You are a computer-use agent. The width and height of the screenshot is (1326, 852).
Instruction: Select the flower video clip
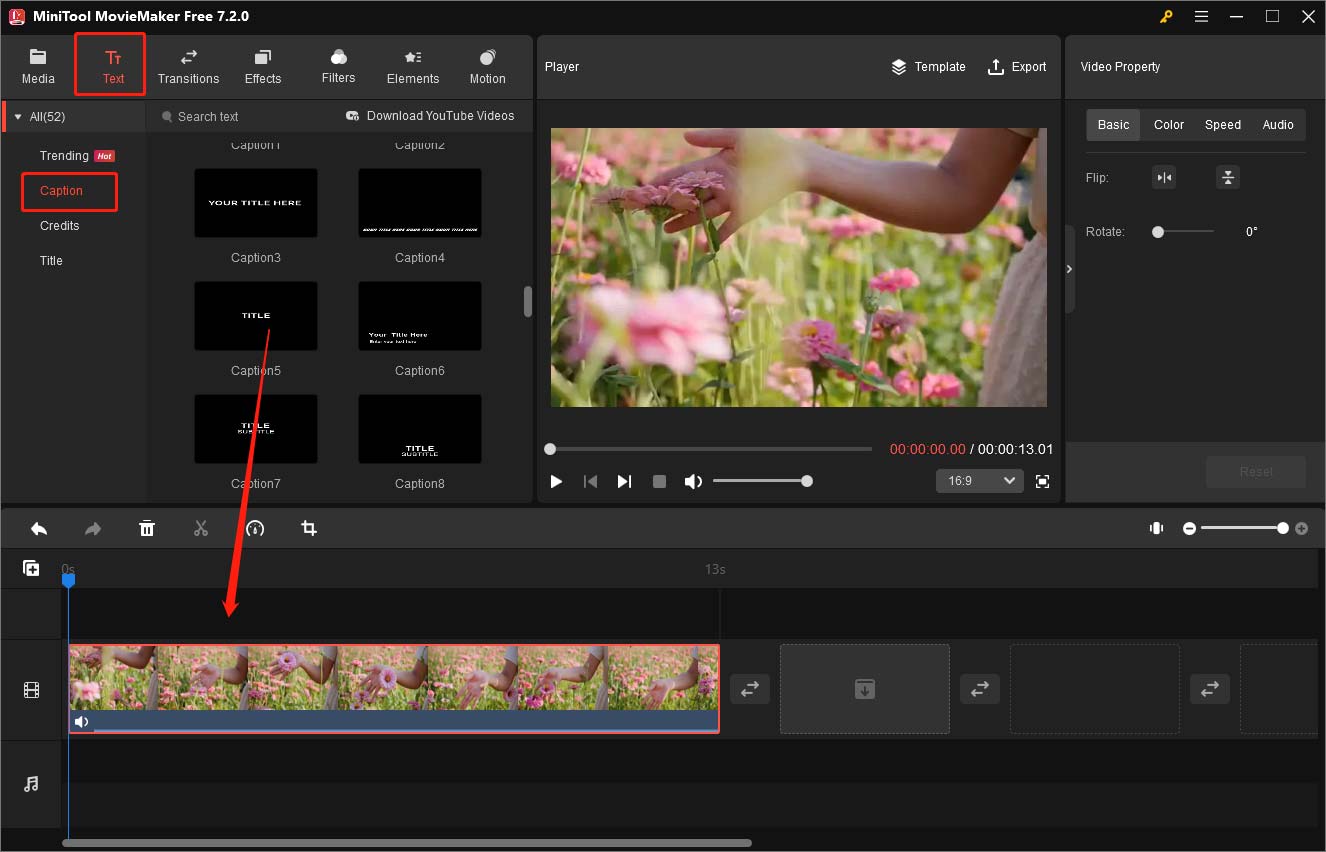point(394,688)
